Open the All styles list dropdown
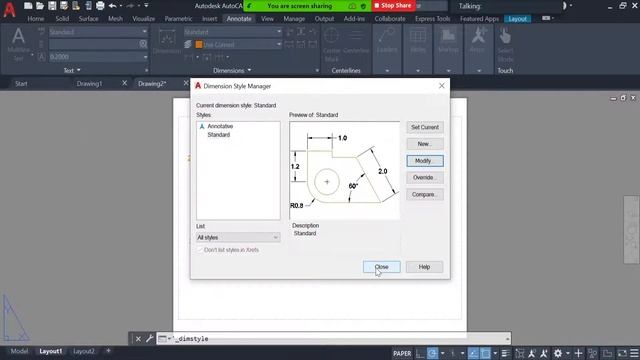Image resolution: width=640 pixels, height=360 pixels. pos(238,237)
